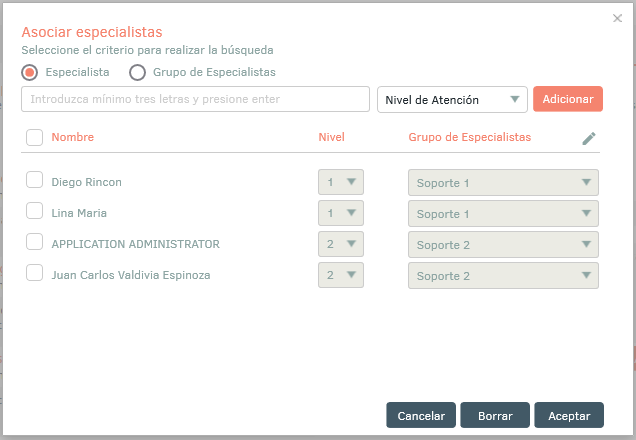Image resolution: width=636 pixels, height=440 pixels.
Task: Open Juan Carlos Valdivia's Nivel dropdown
Action: point(341,275)
